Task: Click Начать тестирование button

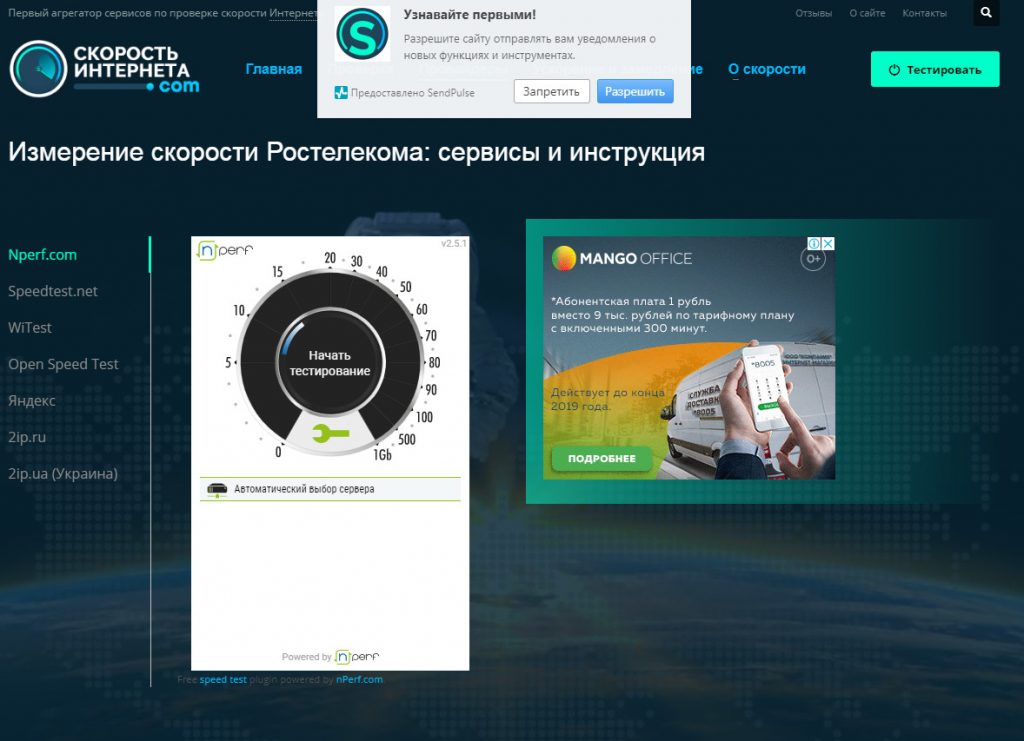Action: coord(330,363)
